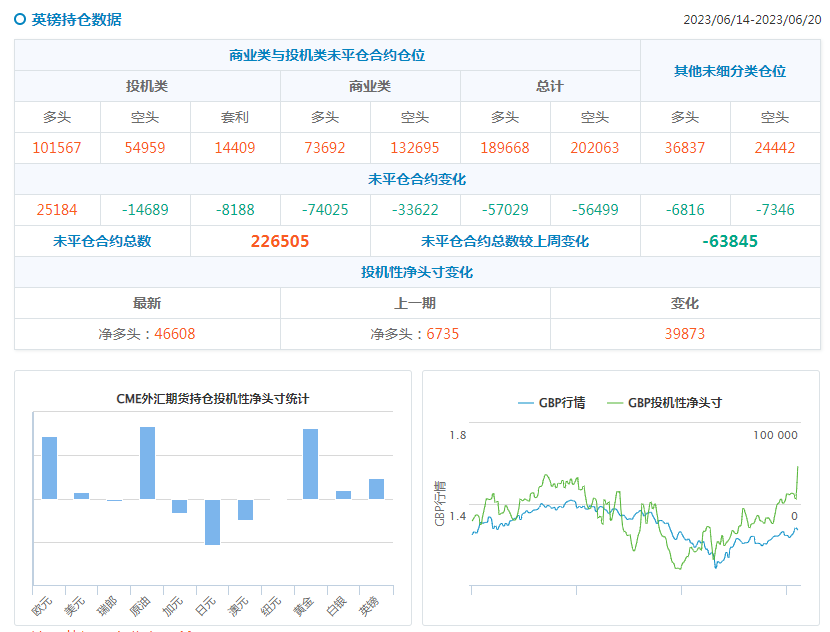The height and width of the screenshot is (632, 830).
Task: Click the 总计 column header
Action: 550,86
